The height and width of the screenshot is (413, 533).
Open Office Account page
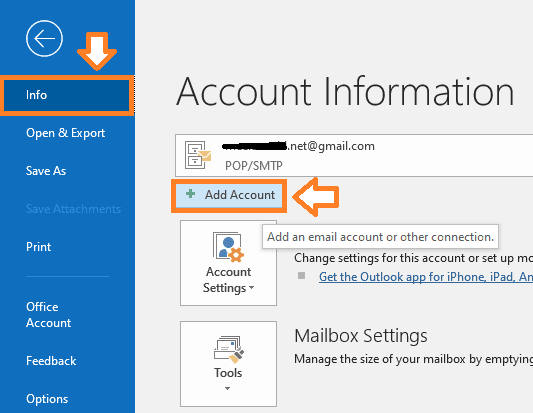click(49, 315)
